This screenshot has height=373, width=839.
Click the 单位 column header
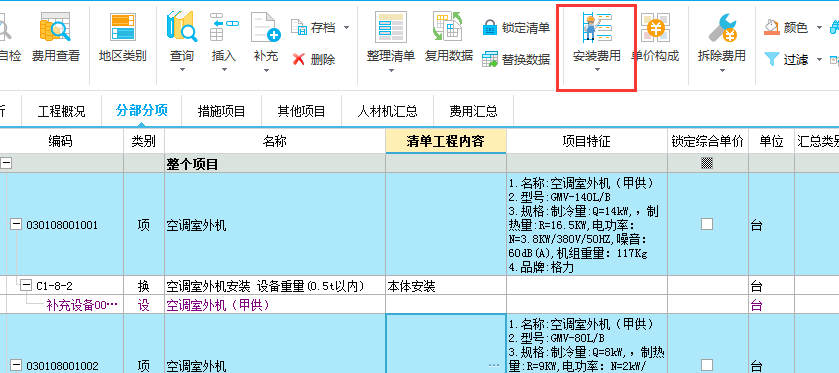tap(771, 141)
